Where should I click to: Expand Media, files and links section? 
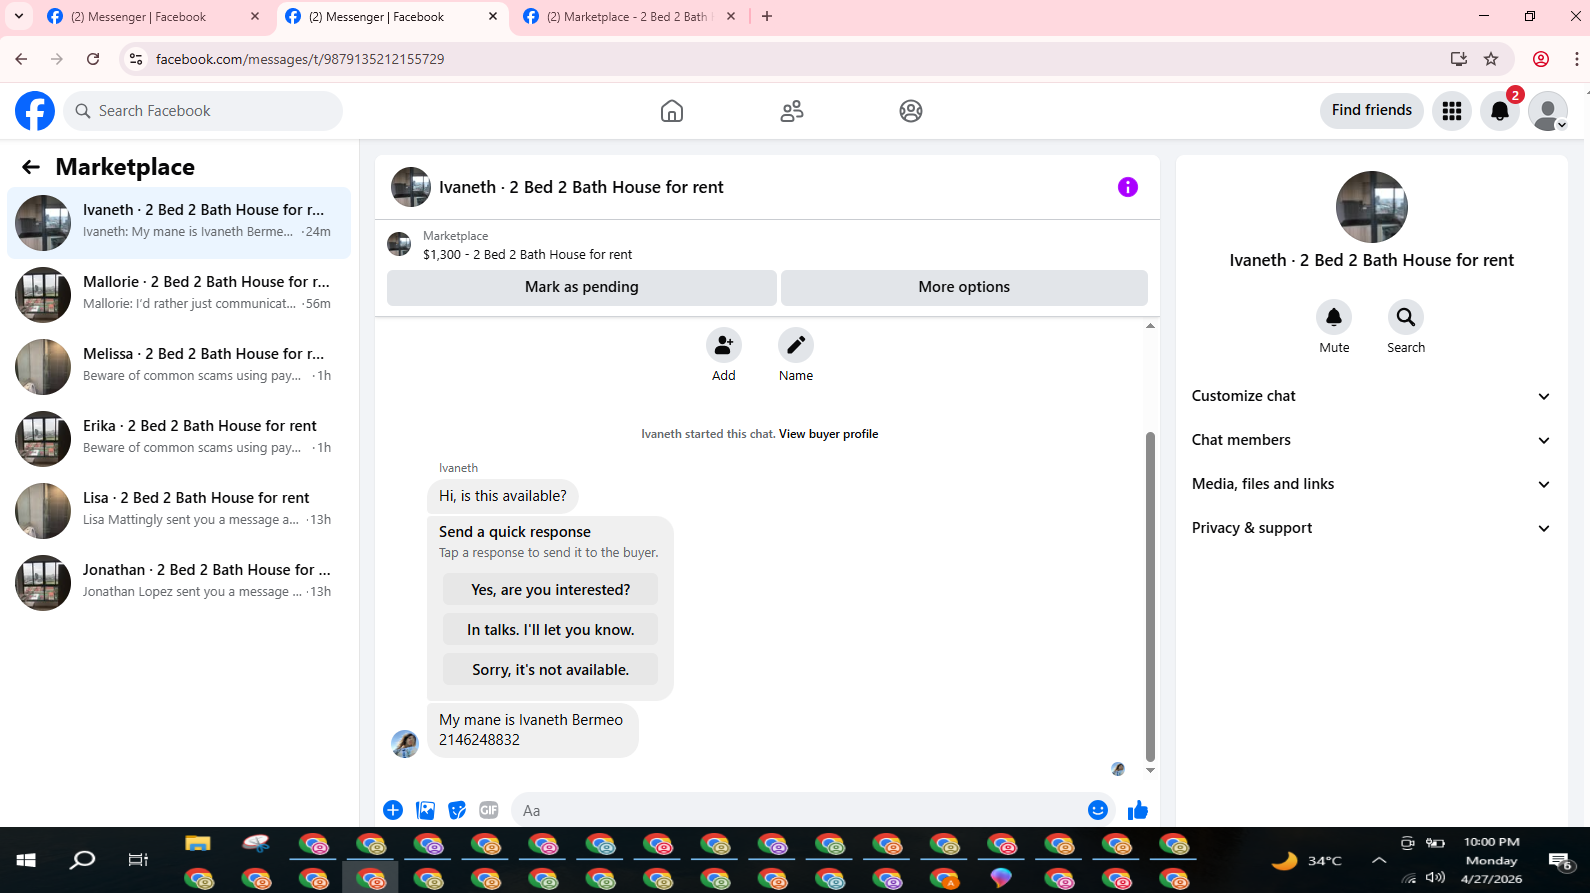pyautogui.click(x=1371, y=484)
